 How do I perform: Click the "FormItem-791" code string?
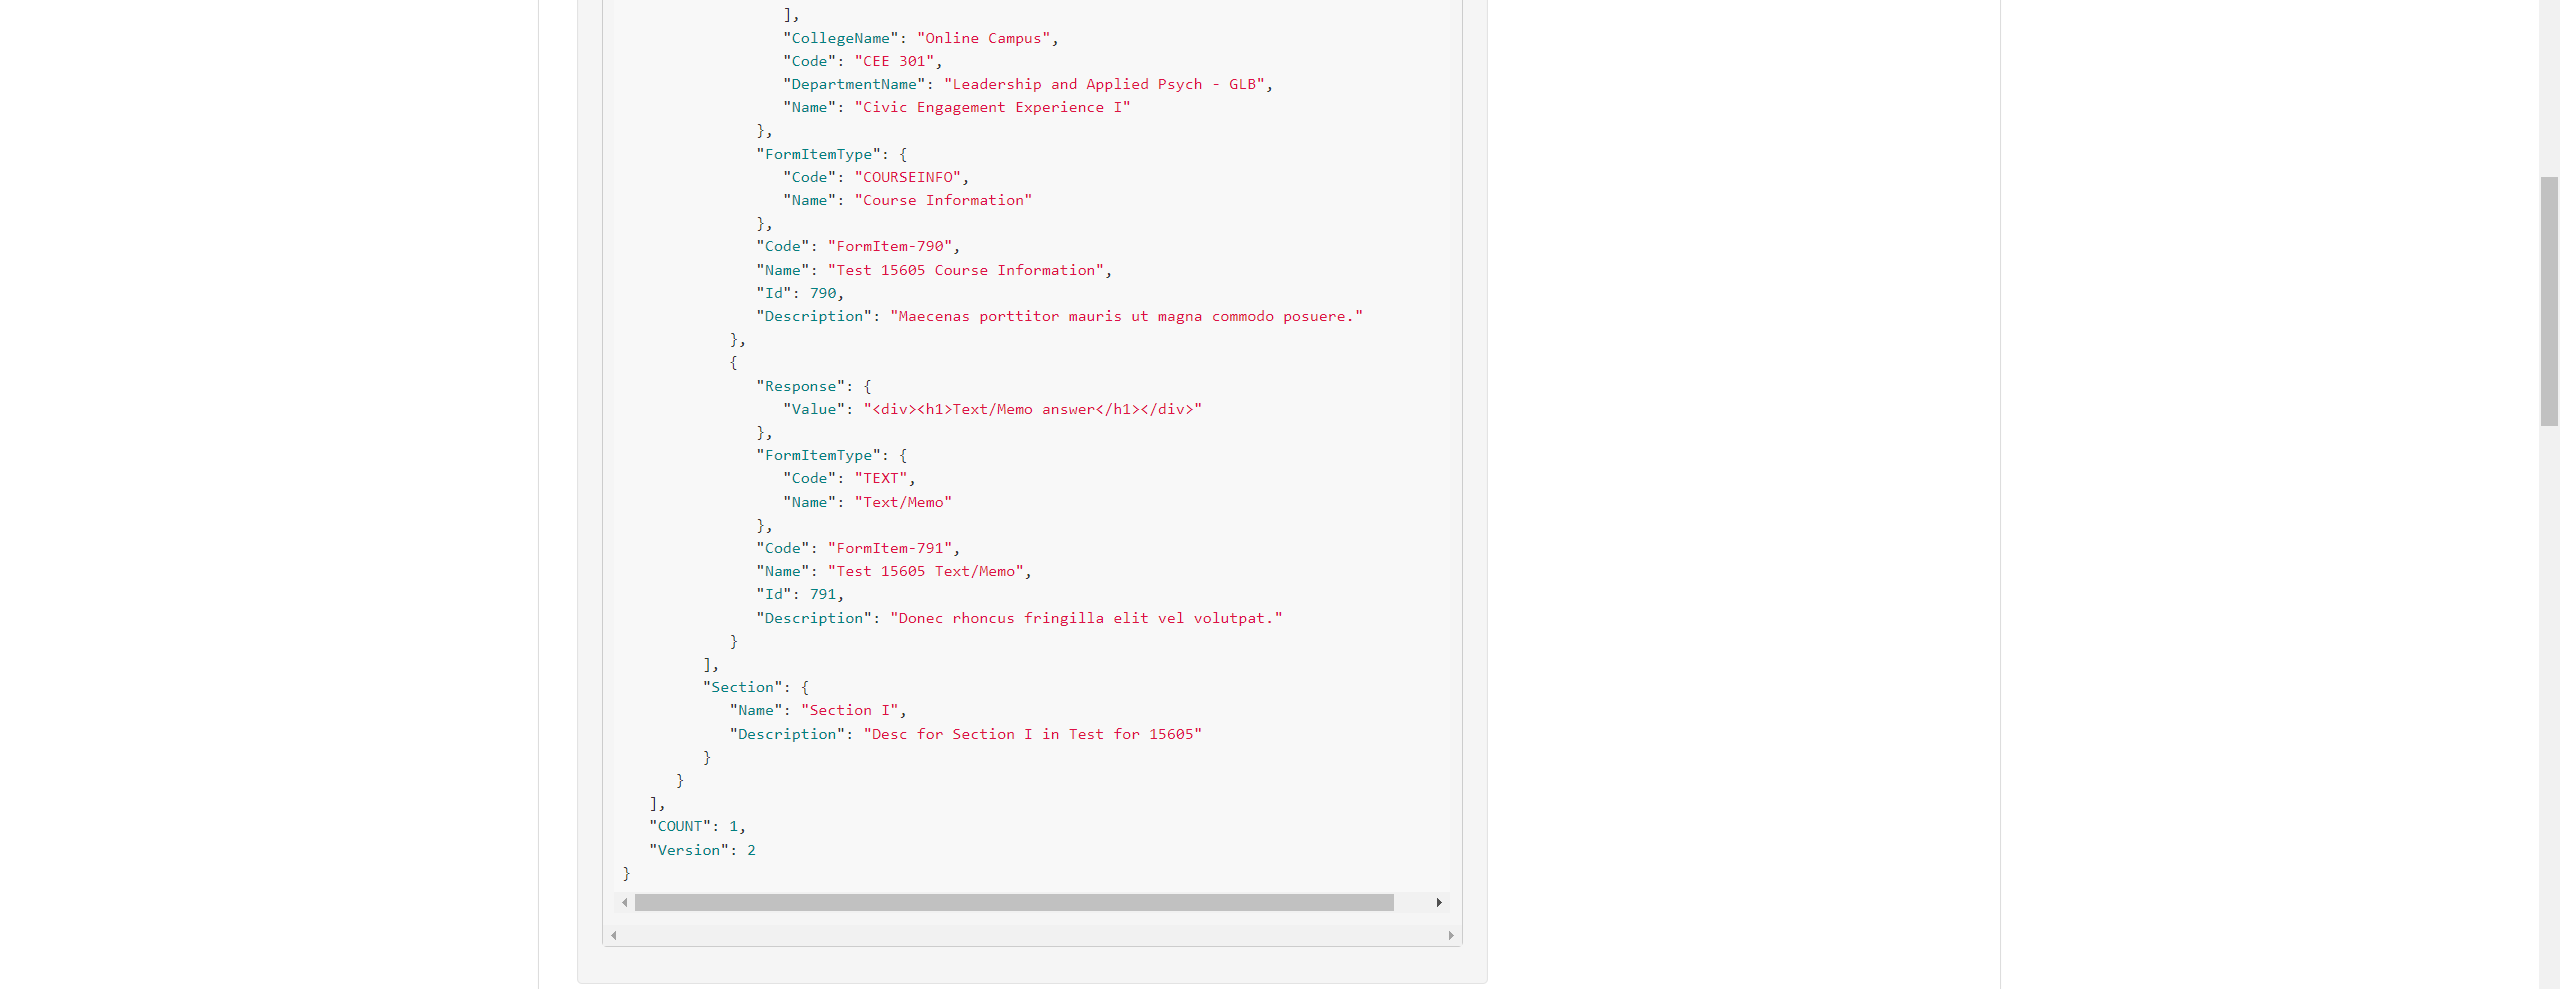tap(889, 549)
